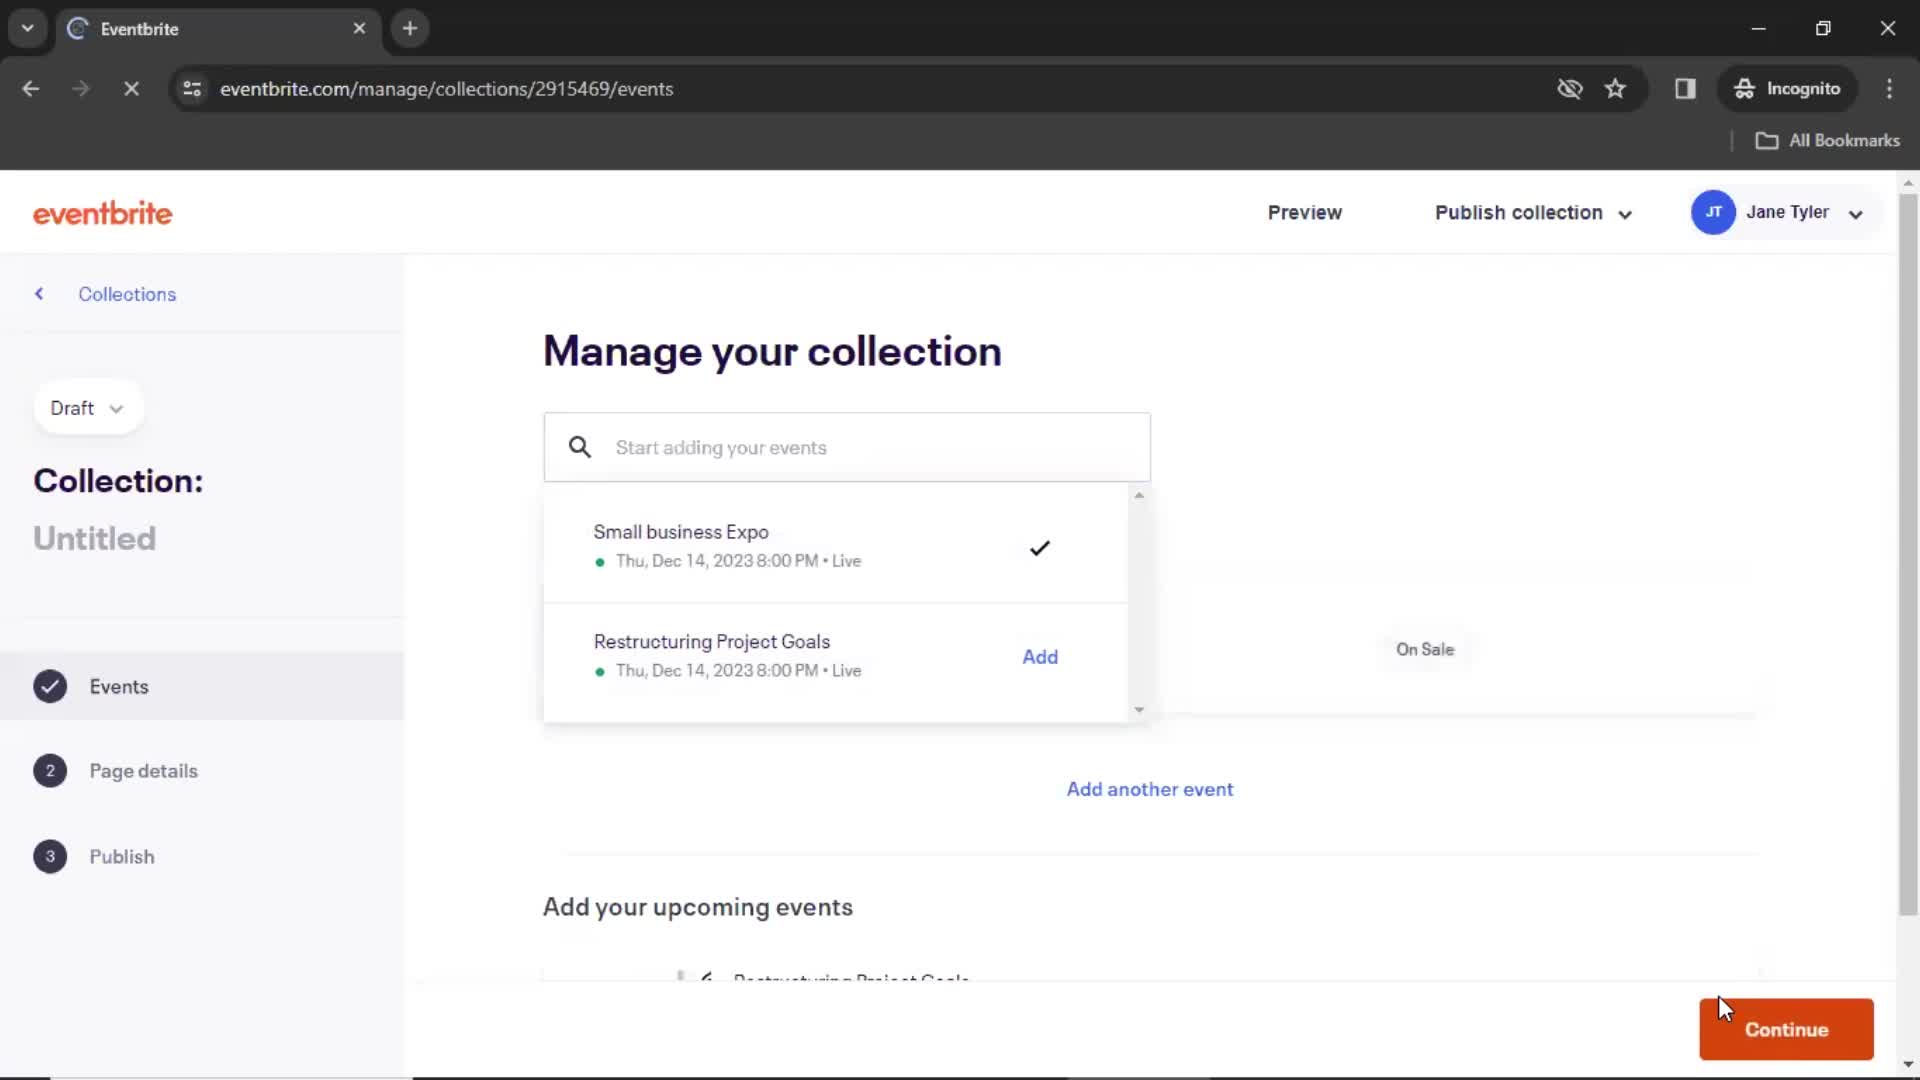Click the page vertical scrollbar
1920x1080 pixels.
coord(1908,555)
